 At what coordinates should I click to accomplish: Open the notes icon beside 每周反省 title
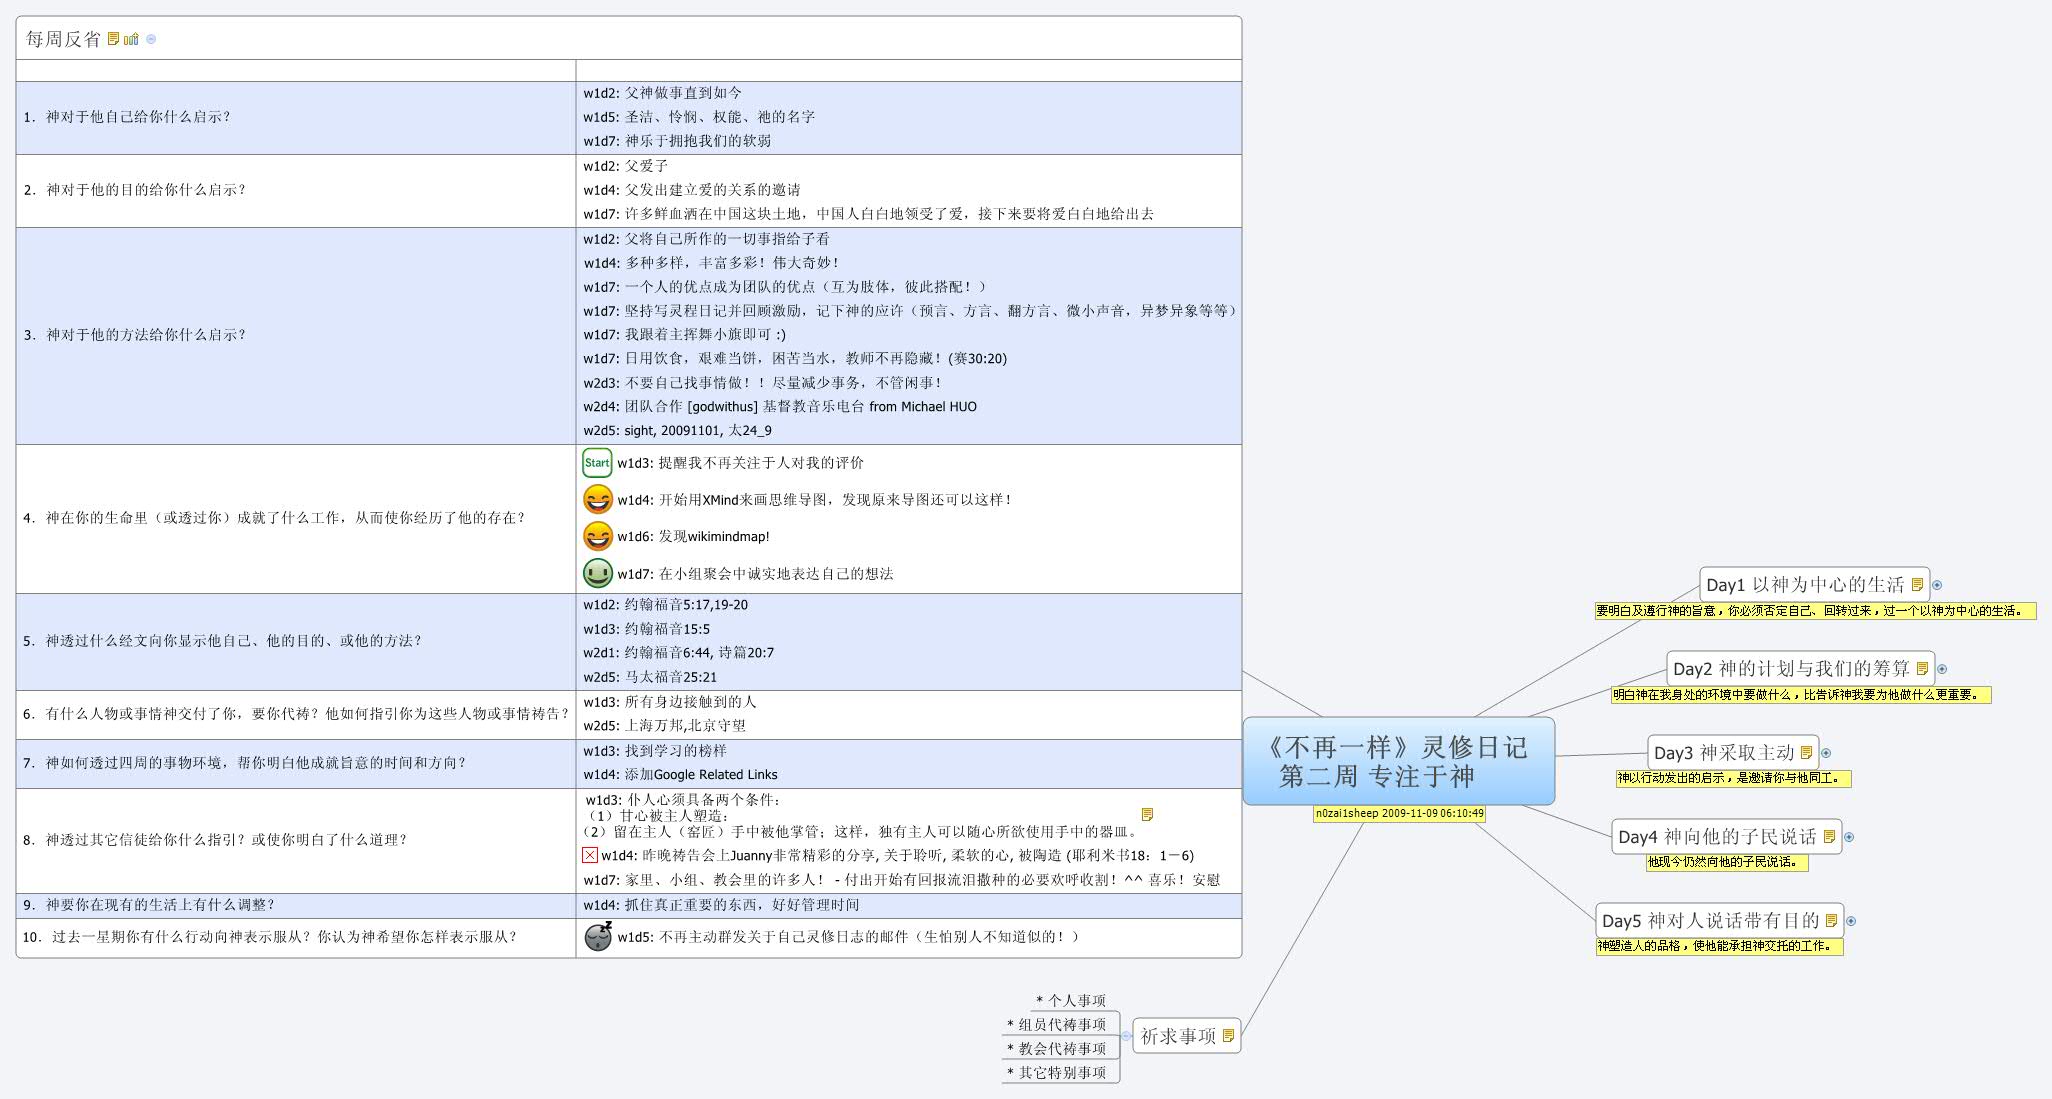click(113, 38)
